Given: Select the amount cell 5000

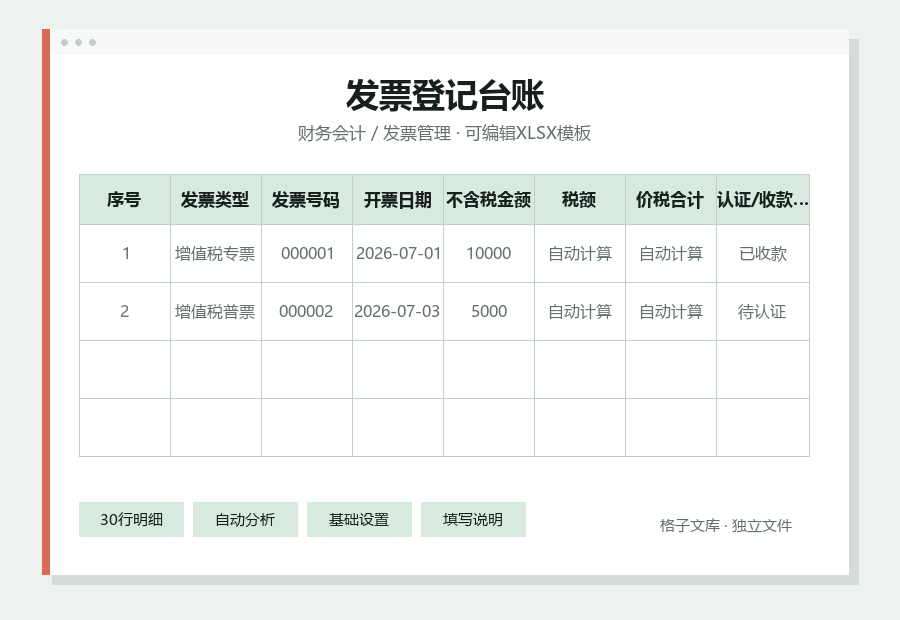Looking at the screenshot, I should pos(489,312).
